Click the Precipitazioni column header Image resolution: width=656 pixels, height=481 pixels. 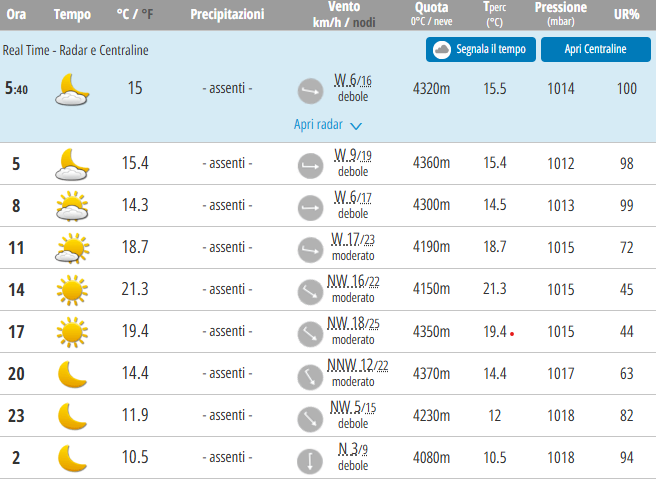coord(227,15)
